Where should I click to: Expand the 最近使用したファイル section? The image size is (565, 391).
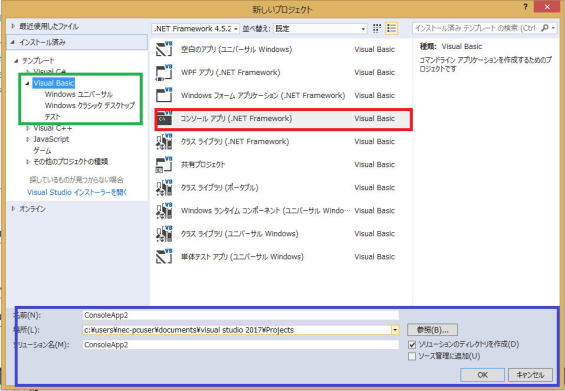pyautogui.click(x=13, y=26)
